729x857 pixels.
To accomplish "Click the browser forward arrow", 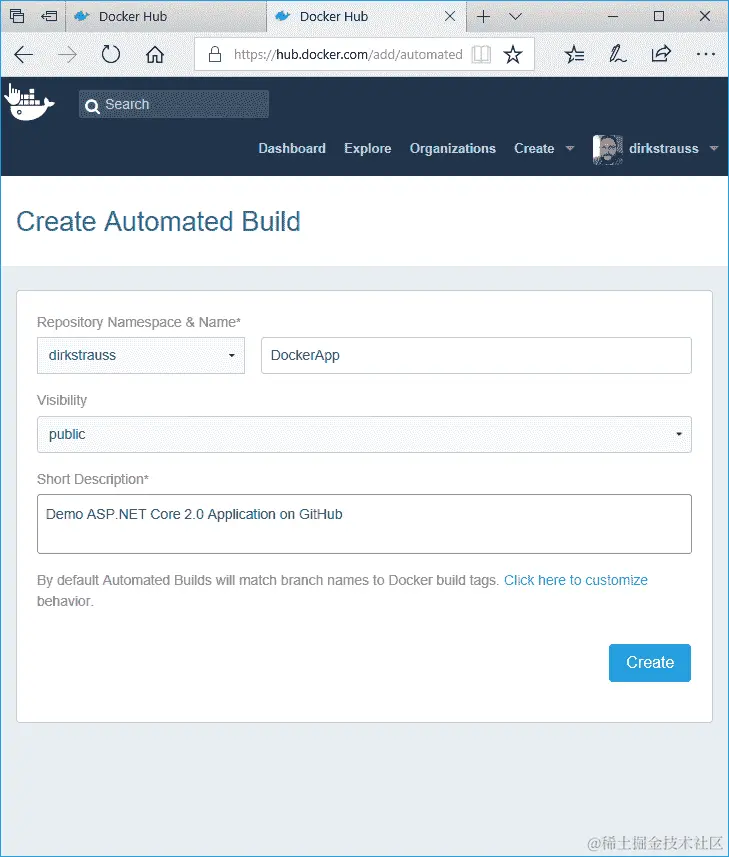I will pyautogui.click(x=67, y=54).
